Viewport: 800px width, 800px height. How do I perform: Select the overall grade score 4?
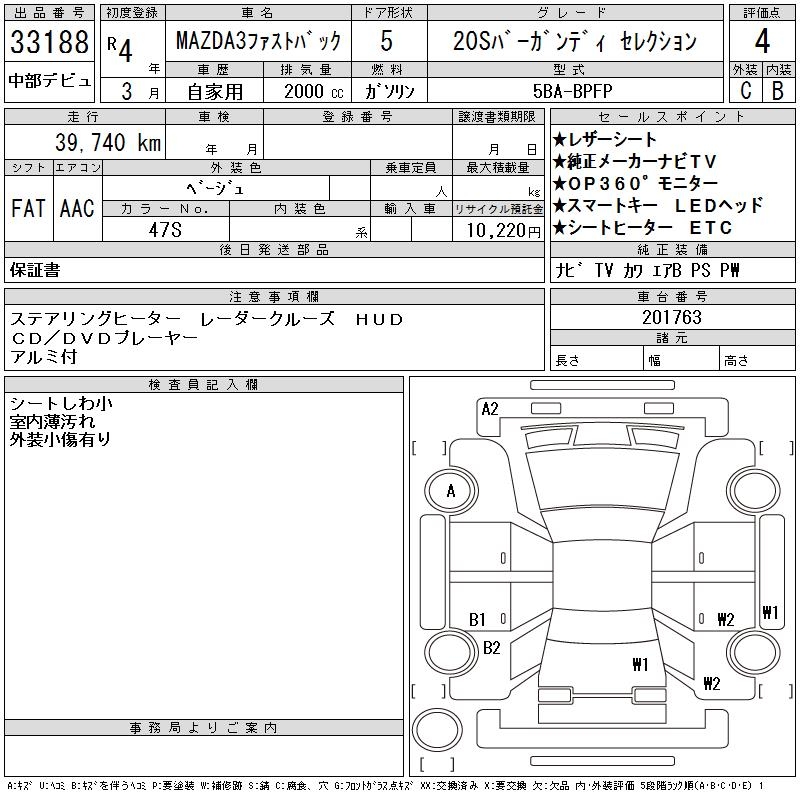click(x=762, y=41)
